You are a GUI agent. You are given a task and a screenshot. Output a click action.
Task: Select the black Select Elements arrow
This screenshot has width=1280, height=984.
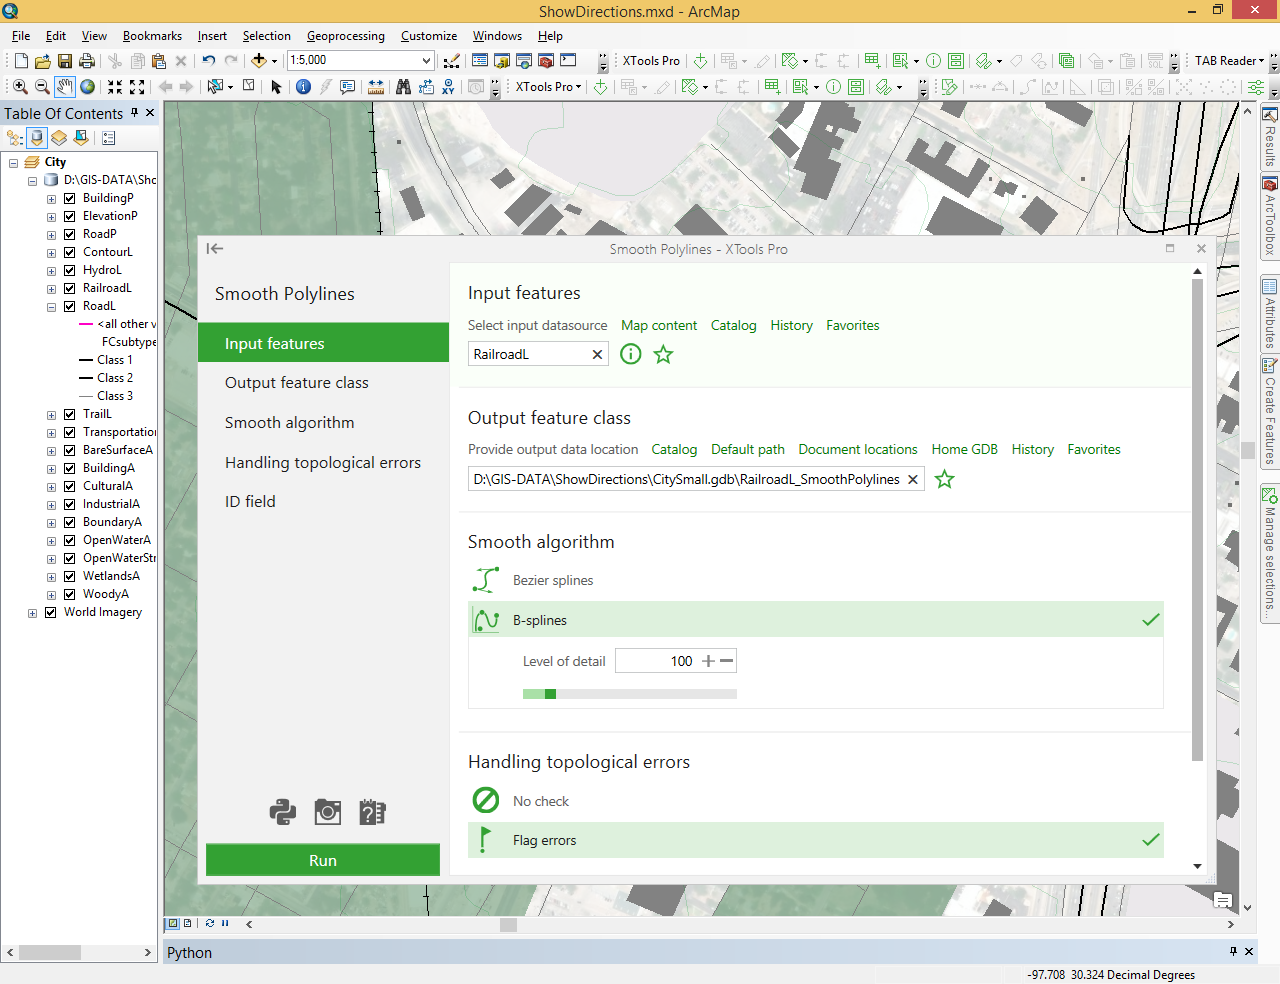pyautogui.click(x=277, y=87)
